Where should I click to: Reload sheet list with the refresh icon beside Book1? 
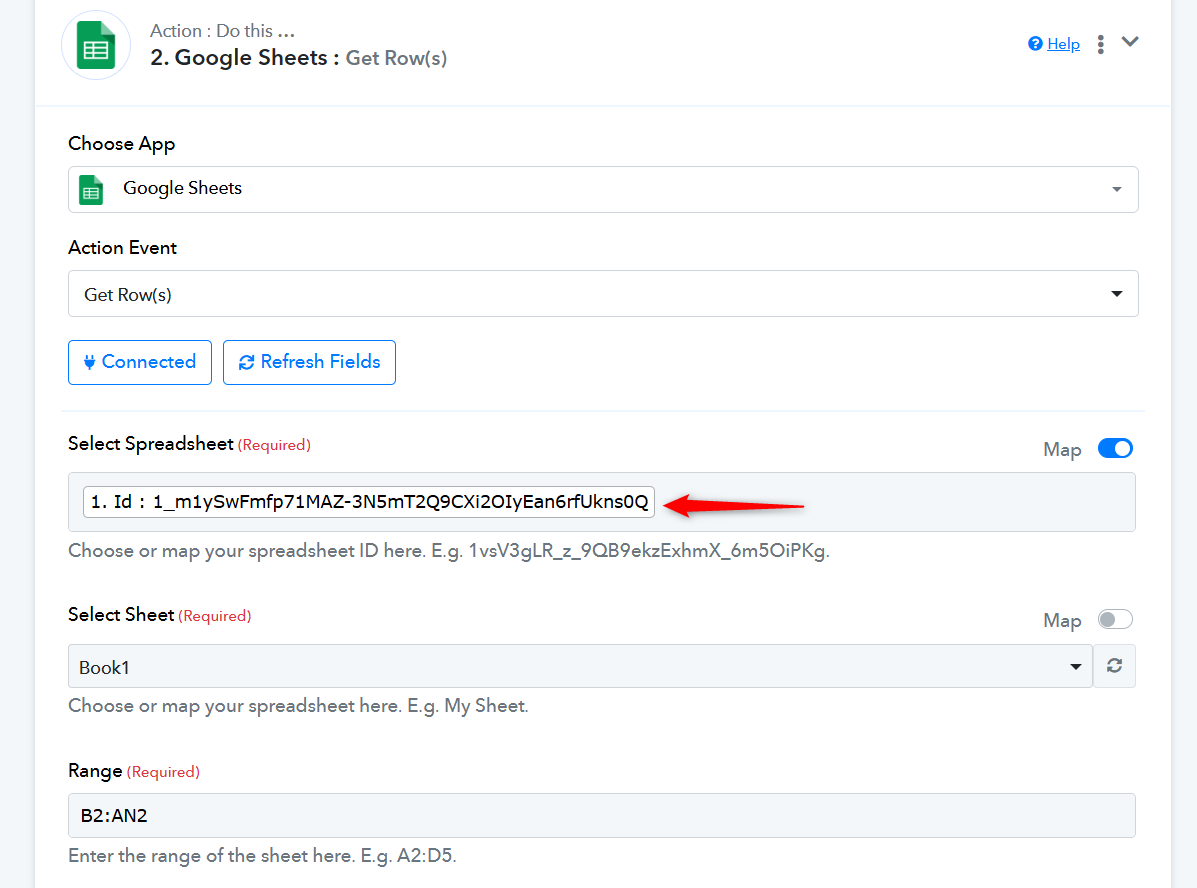coord(1114,666)
